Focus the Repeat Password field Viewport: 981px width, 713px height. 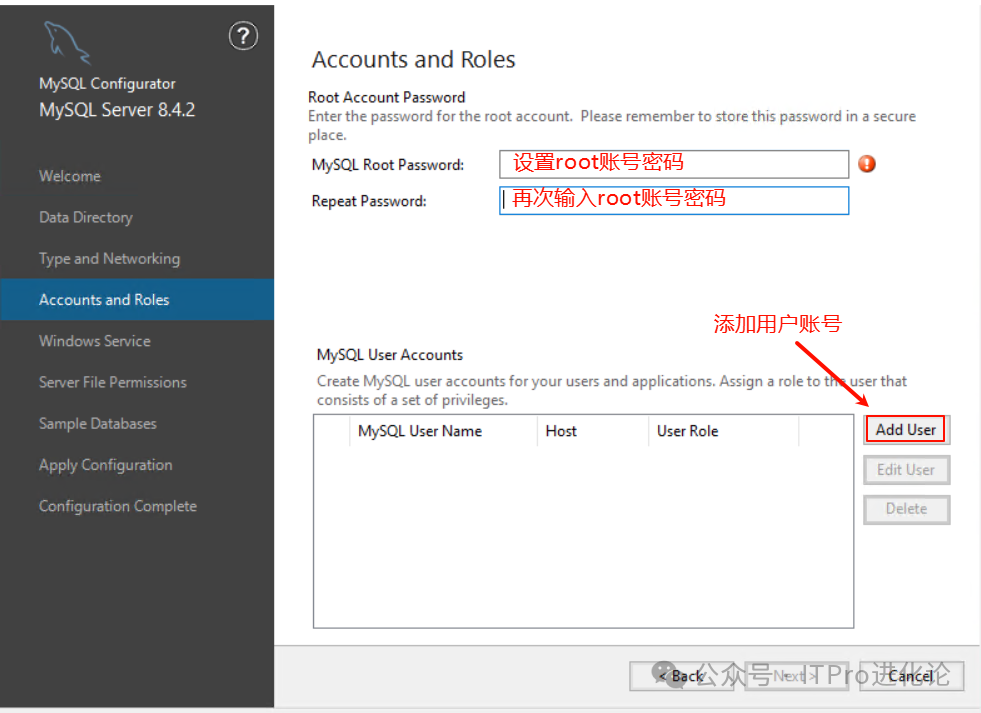(x=674, y=200)
